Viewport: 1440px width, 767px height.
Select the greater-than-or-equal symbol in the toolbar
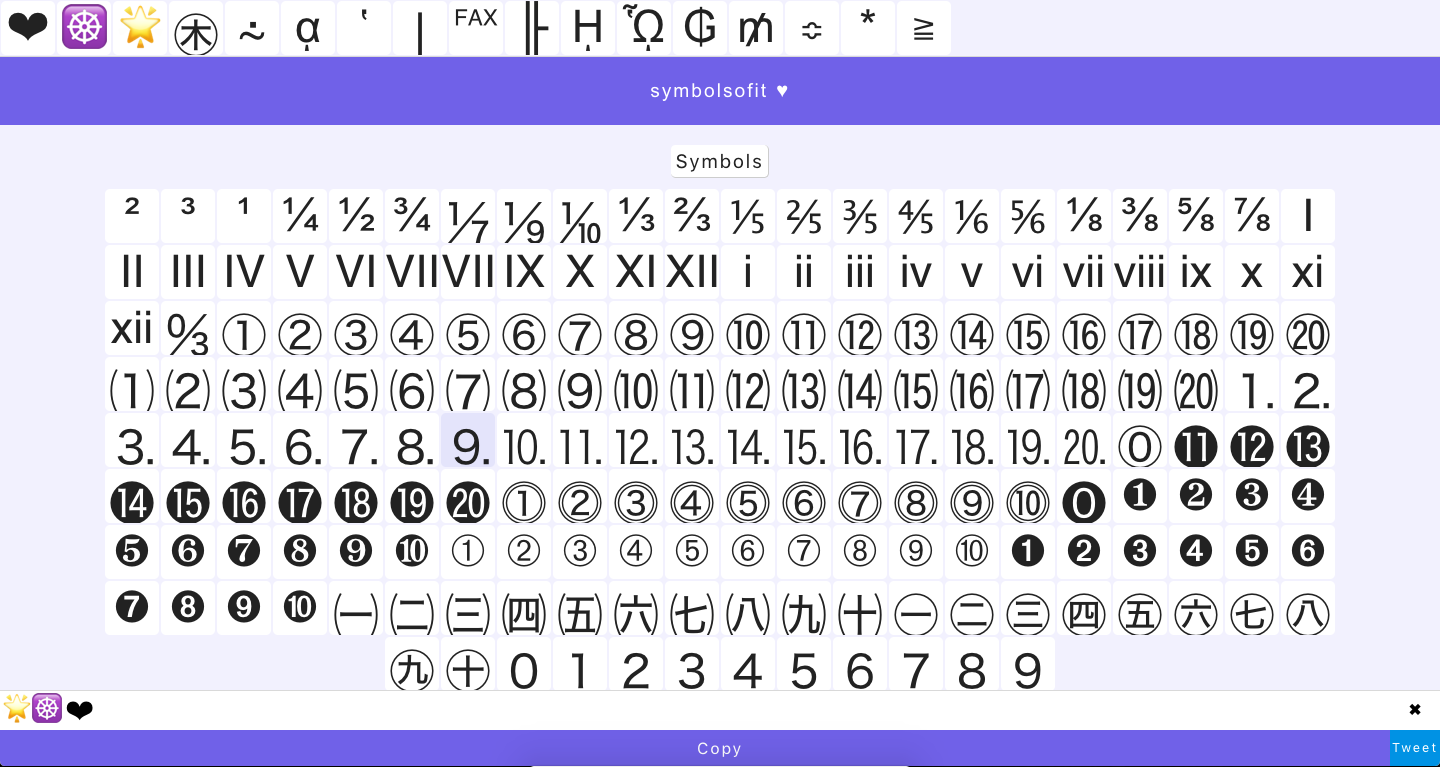924,27
